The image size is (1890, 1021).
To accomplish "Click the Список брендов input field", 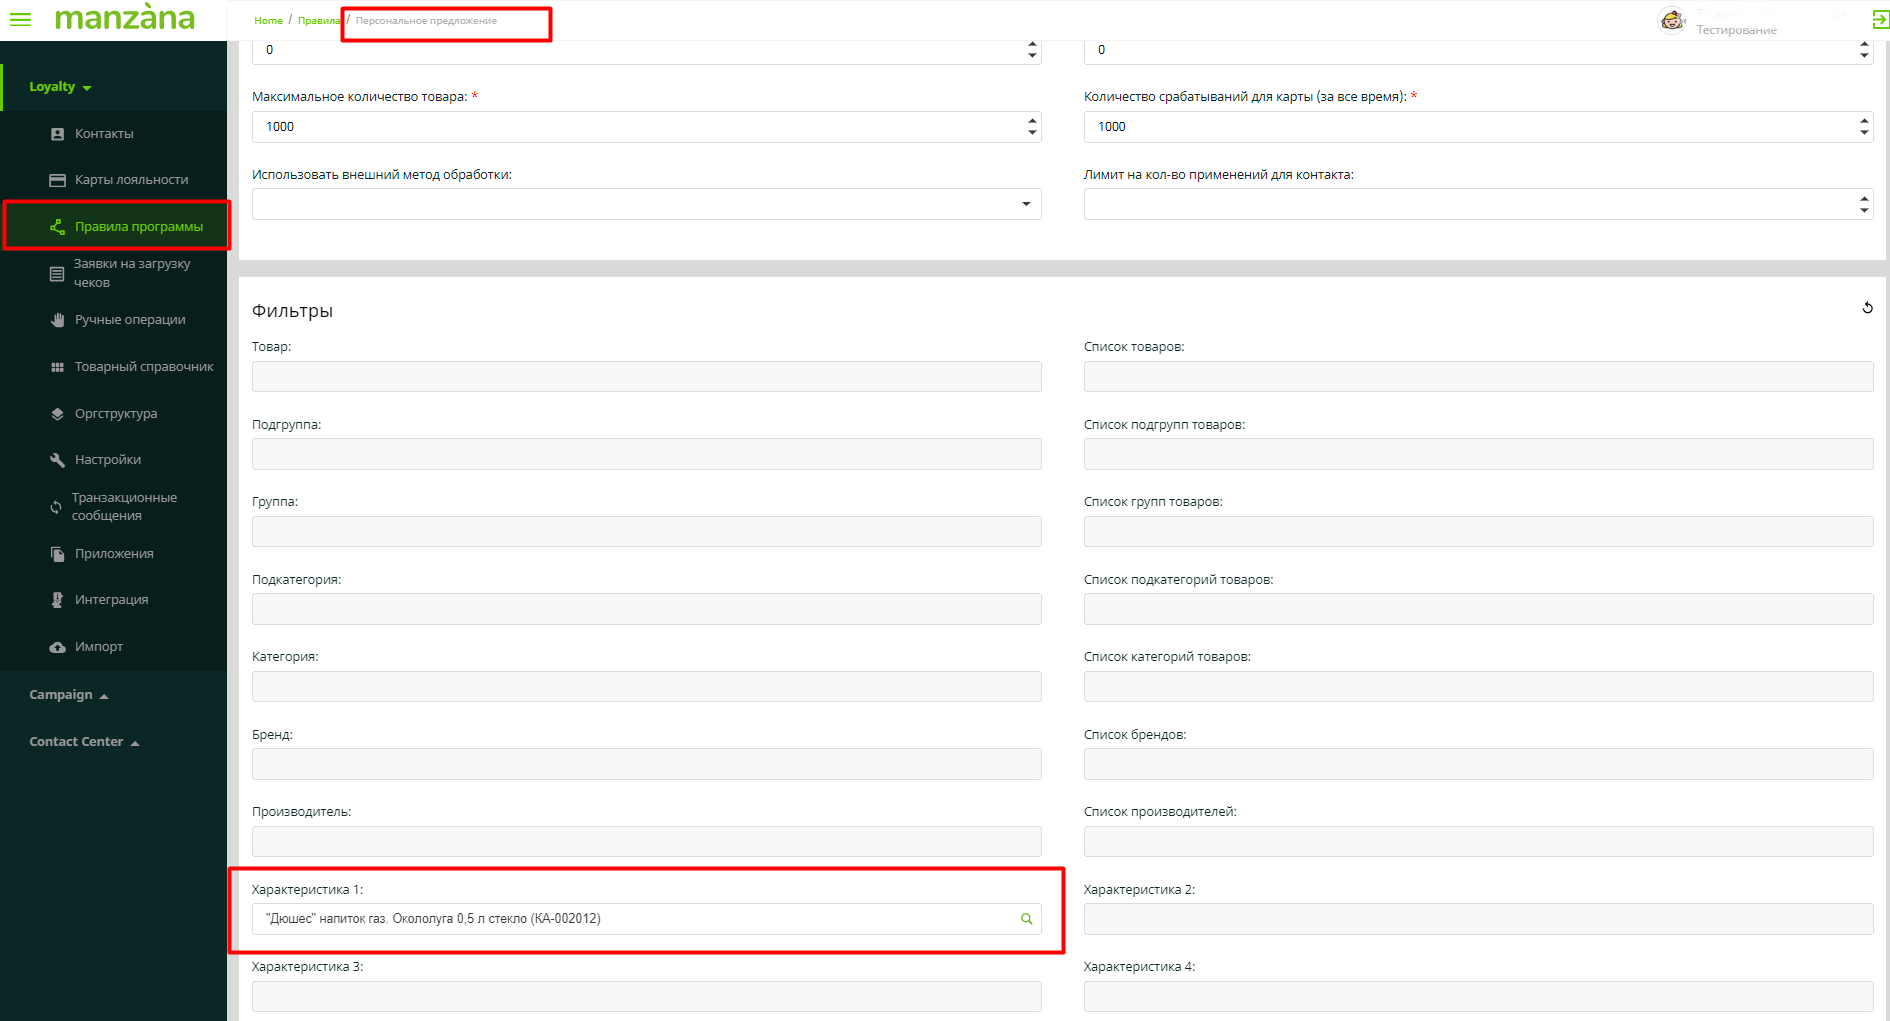I will [1478, 764].
